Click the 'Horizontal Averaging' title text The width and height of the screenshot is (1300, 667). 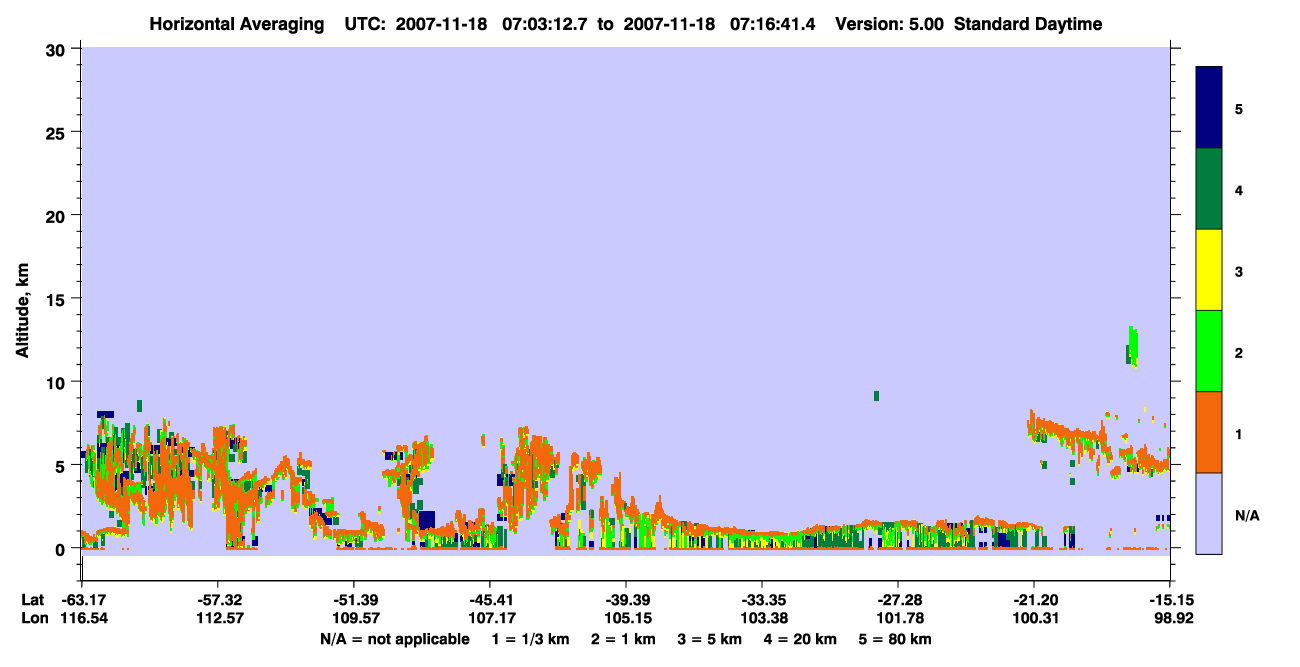click(x=237, y=24)
